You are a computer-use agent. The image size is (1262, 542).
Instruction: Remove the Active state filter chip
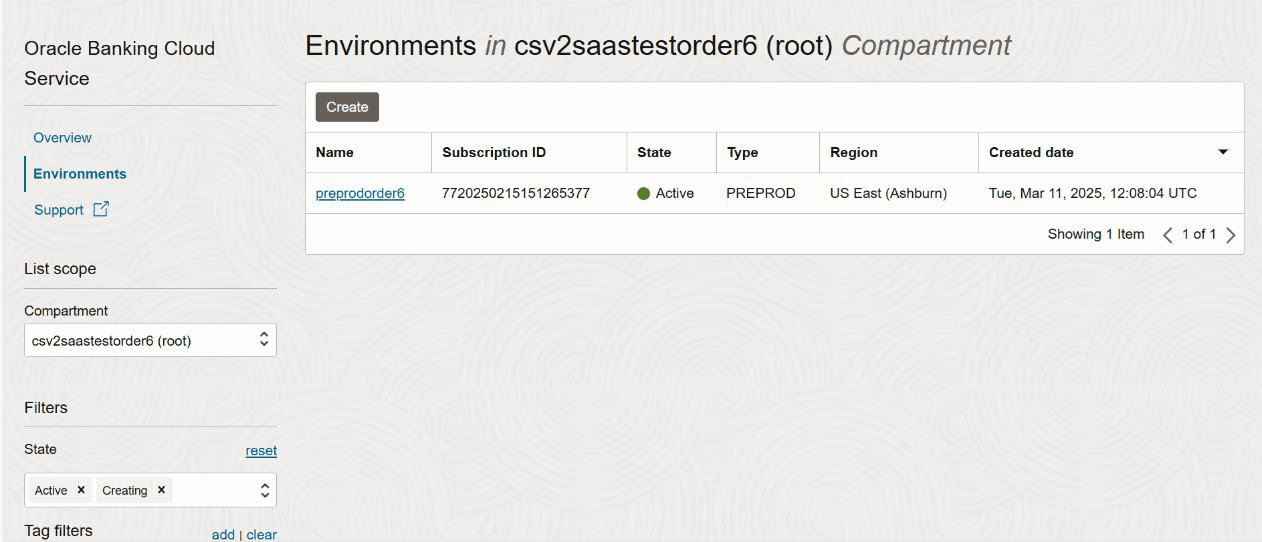tap(81, 490)
